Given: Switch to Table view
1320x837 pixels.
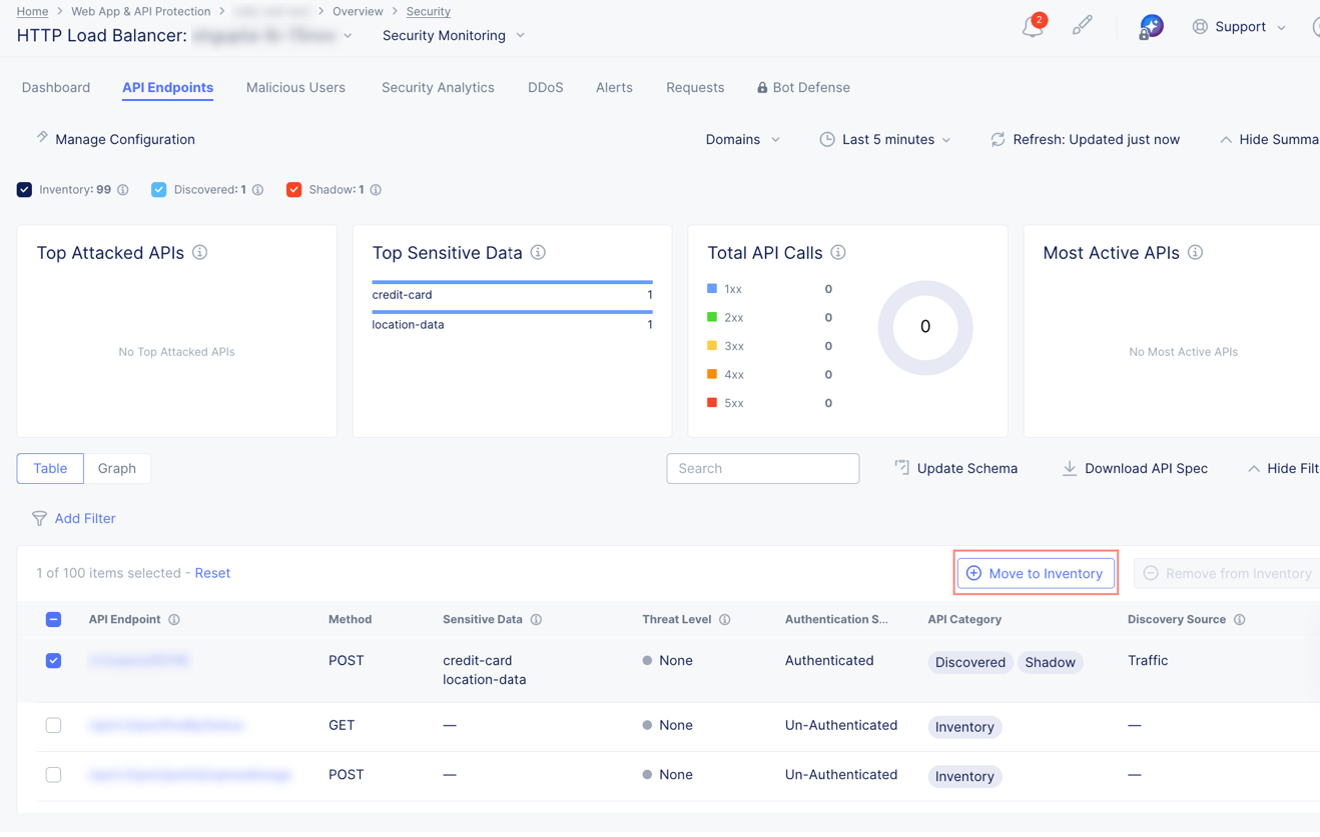Looking at the screenshot, I should click(50, 468).
